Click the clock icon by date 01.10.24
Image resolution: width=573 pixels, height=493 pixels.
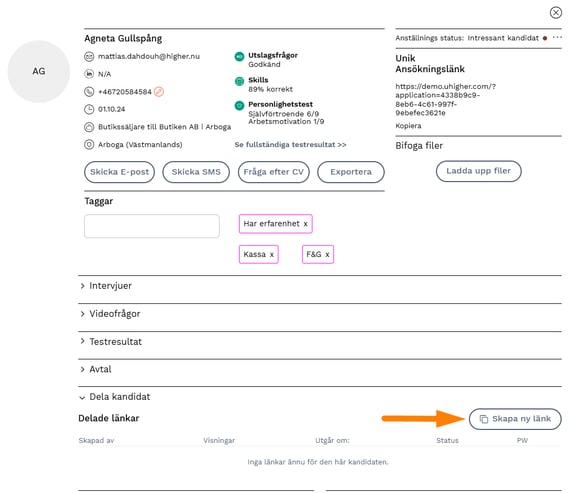coord(89,109)
